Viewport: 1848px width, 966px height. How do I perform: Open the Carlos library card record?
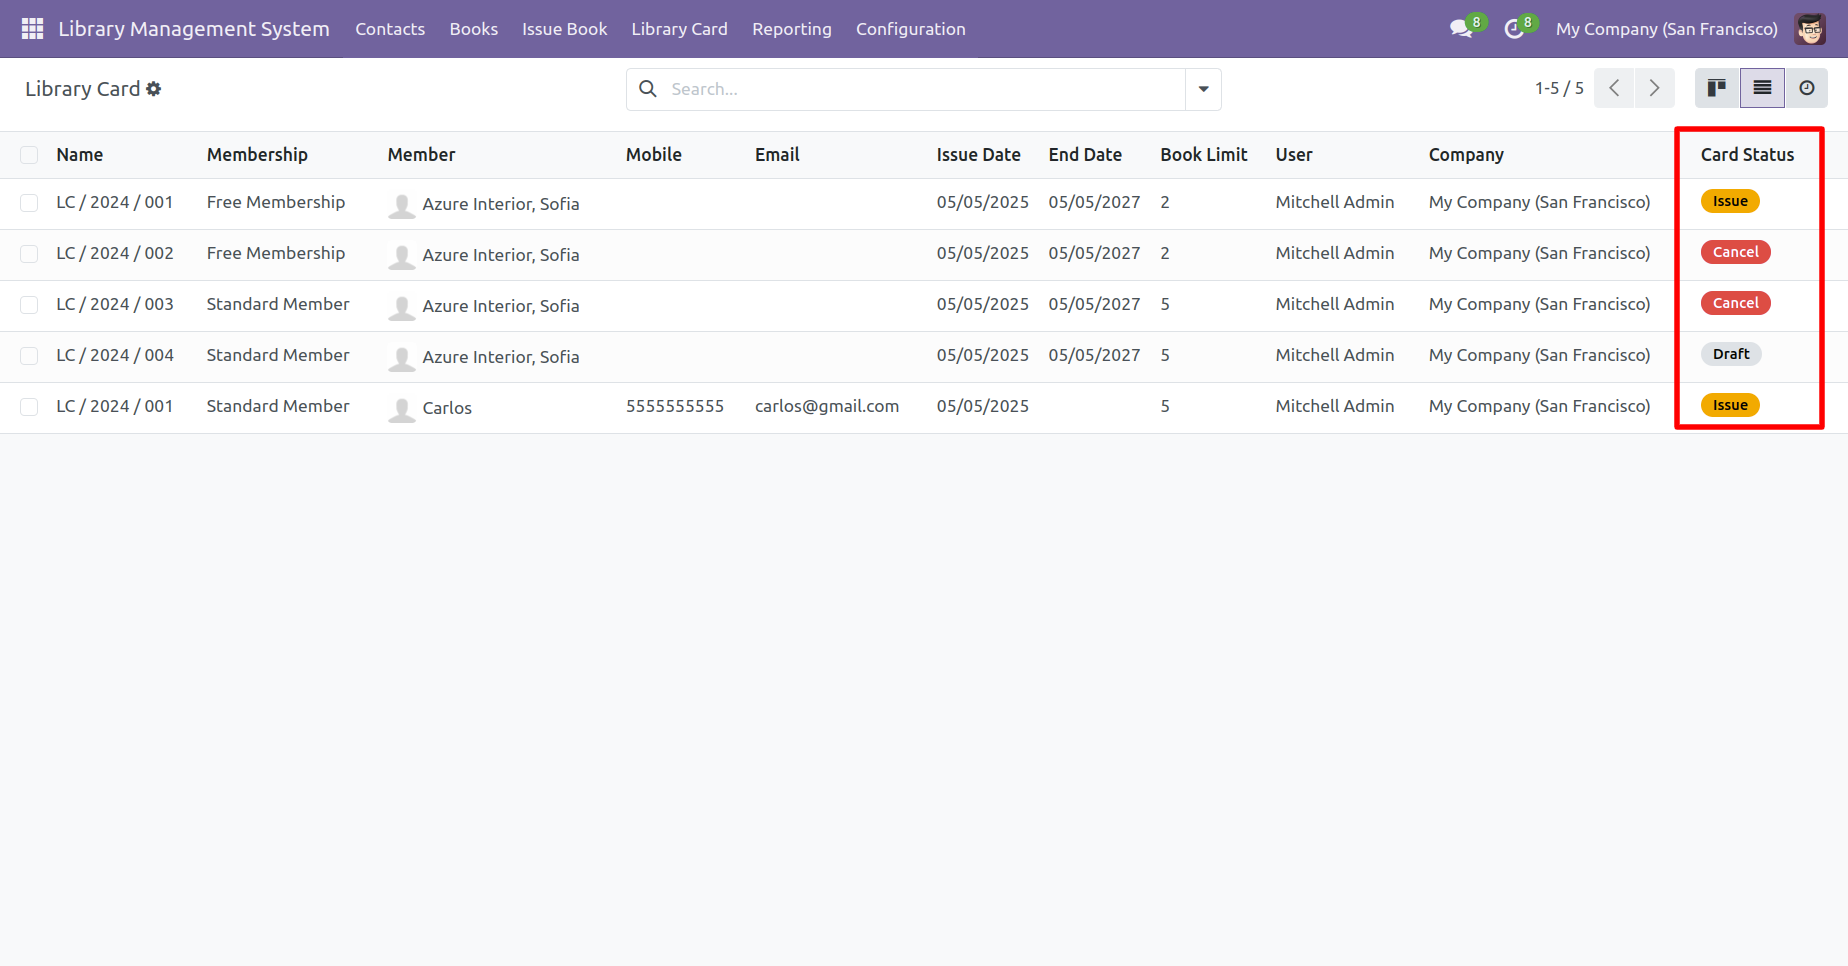coord(447,408)
